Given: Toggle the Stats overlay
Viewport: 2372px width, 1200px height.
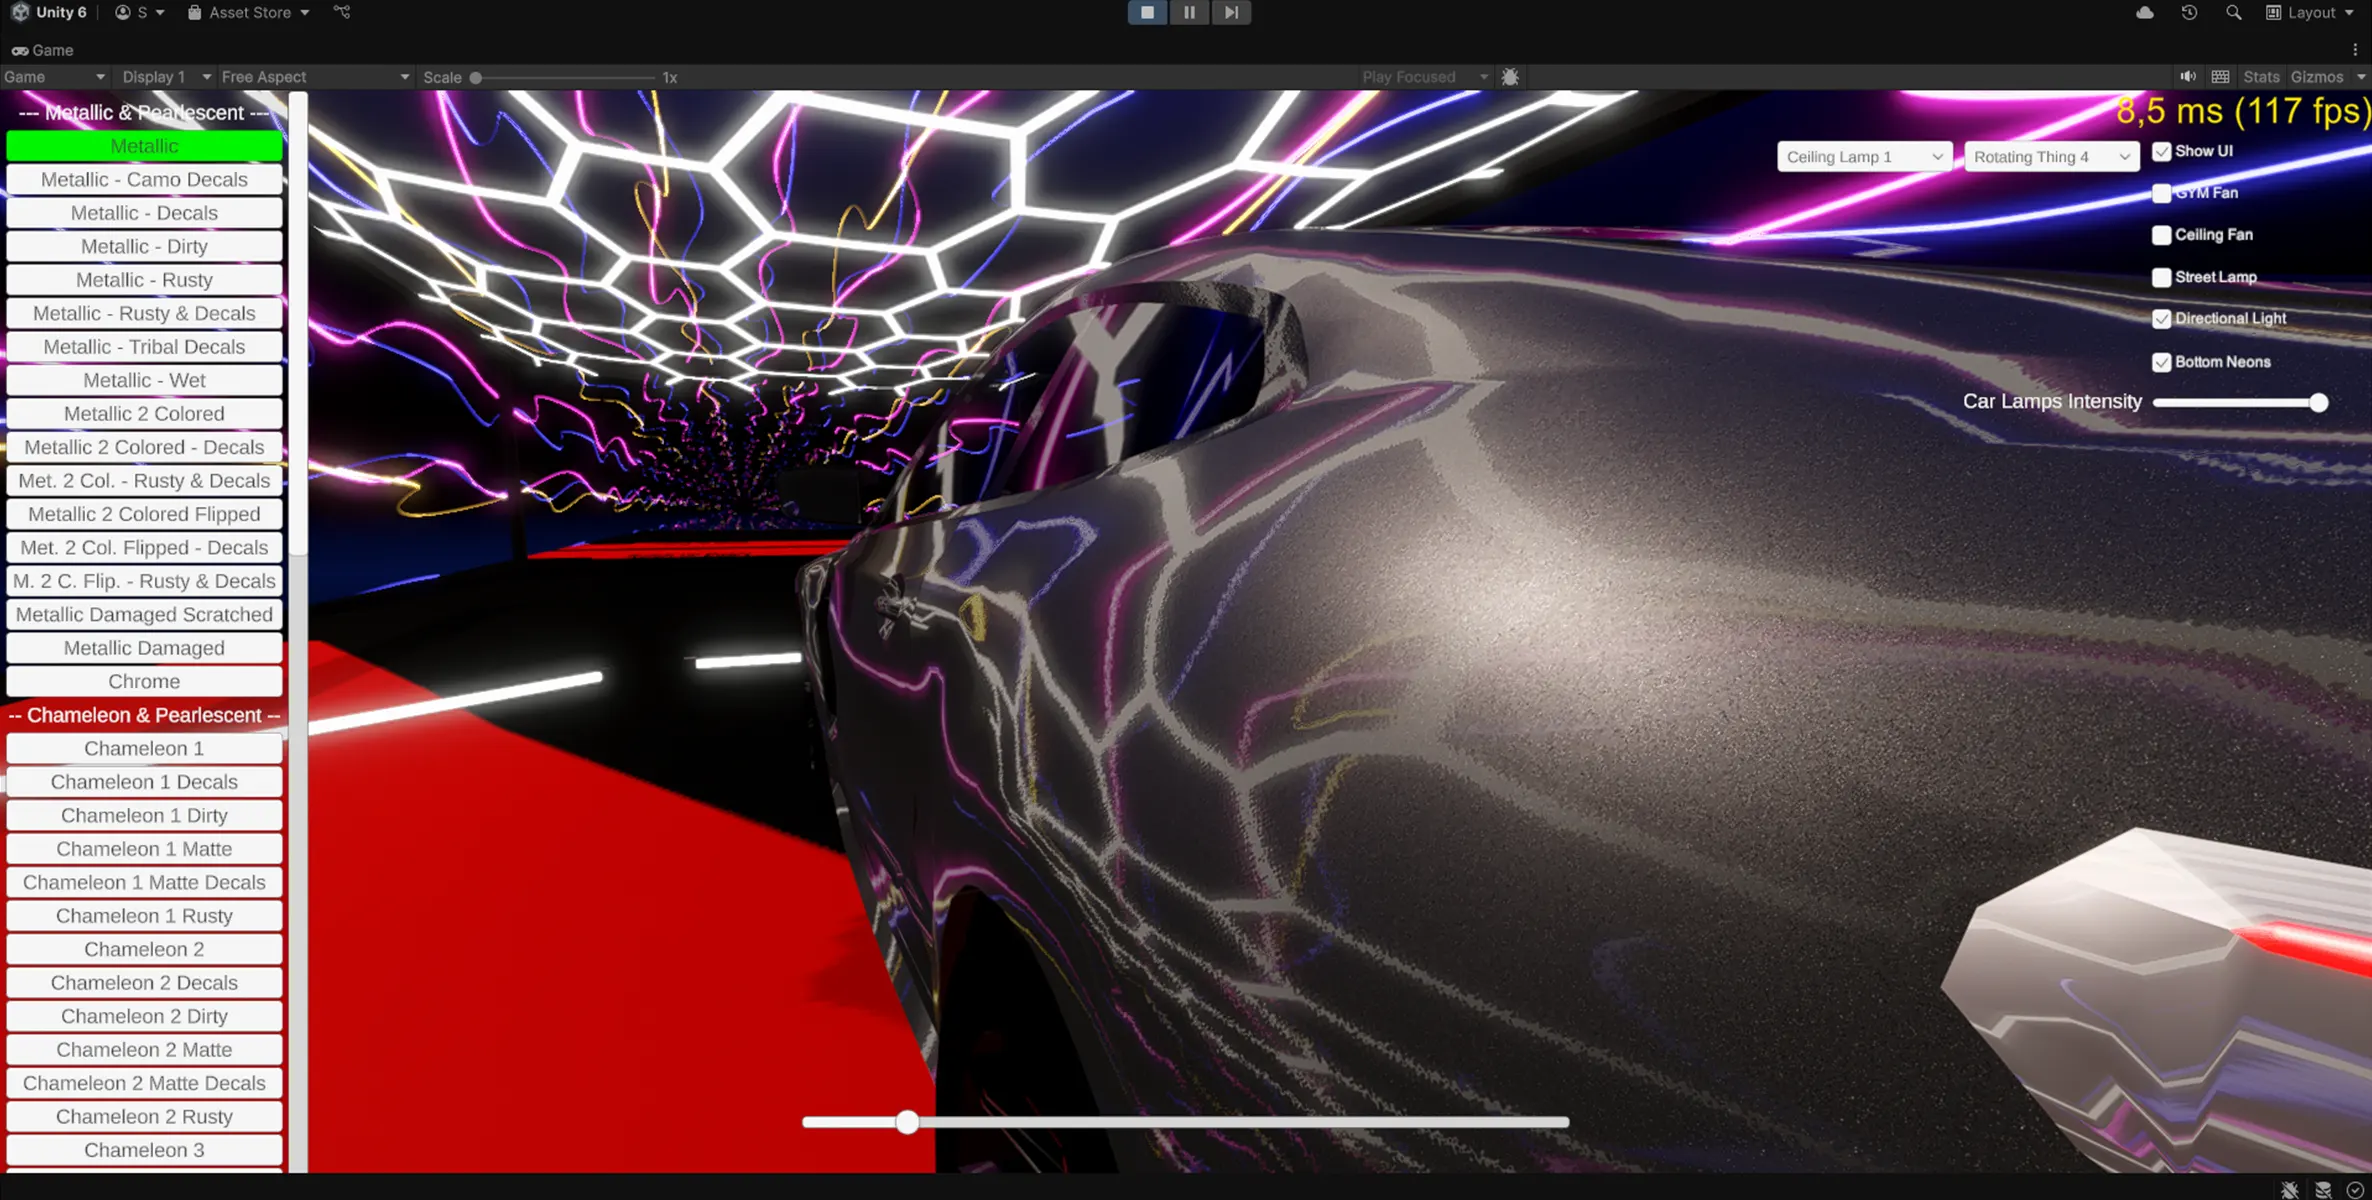Looking at the screenshot, I should click(x=2261, y=77).
